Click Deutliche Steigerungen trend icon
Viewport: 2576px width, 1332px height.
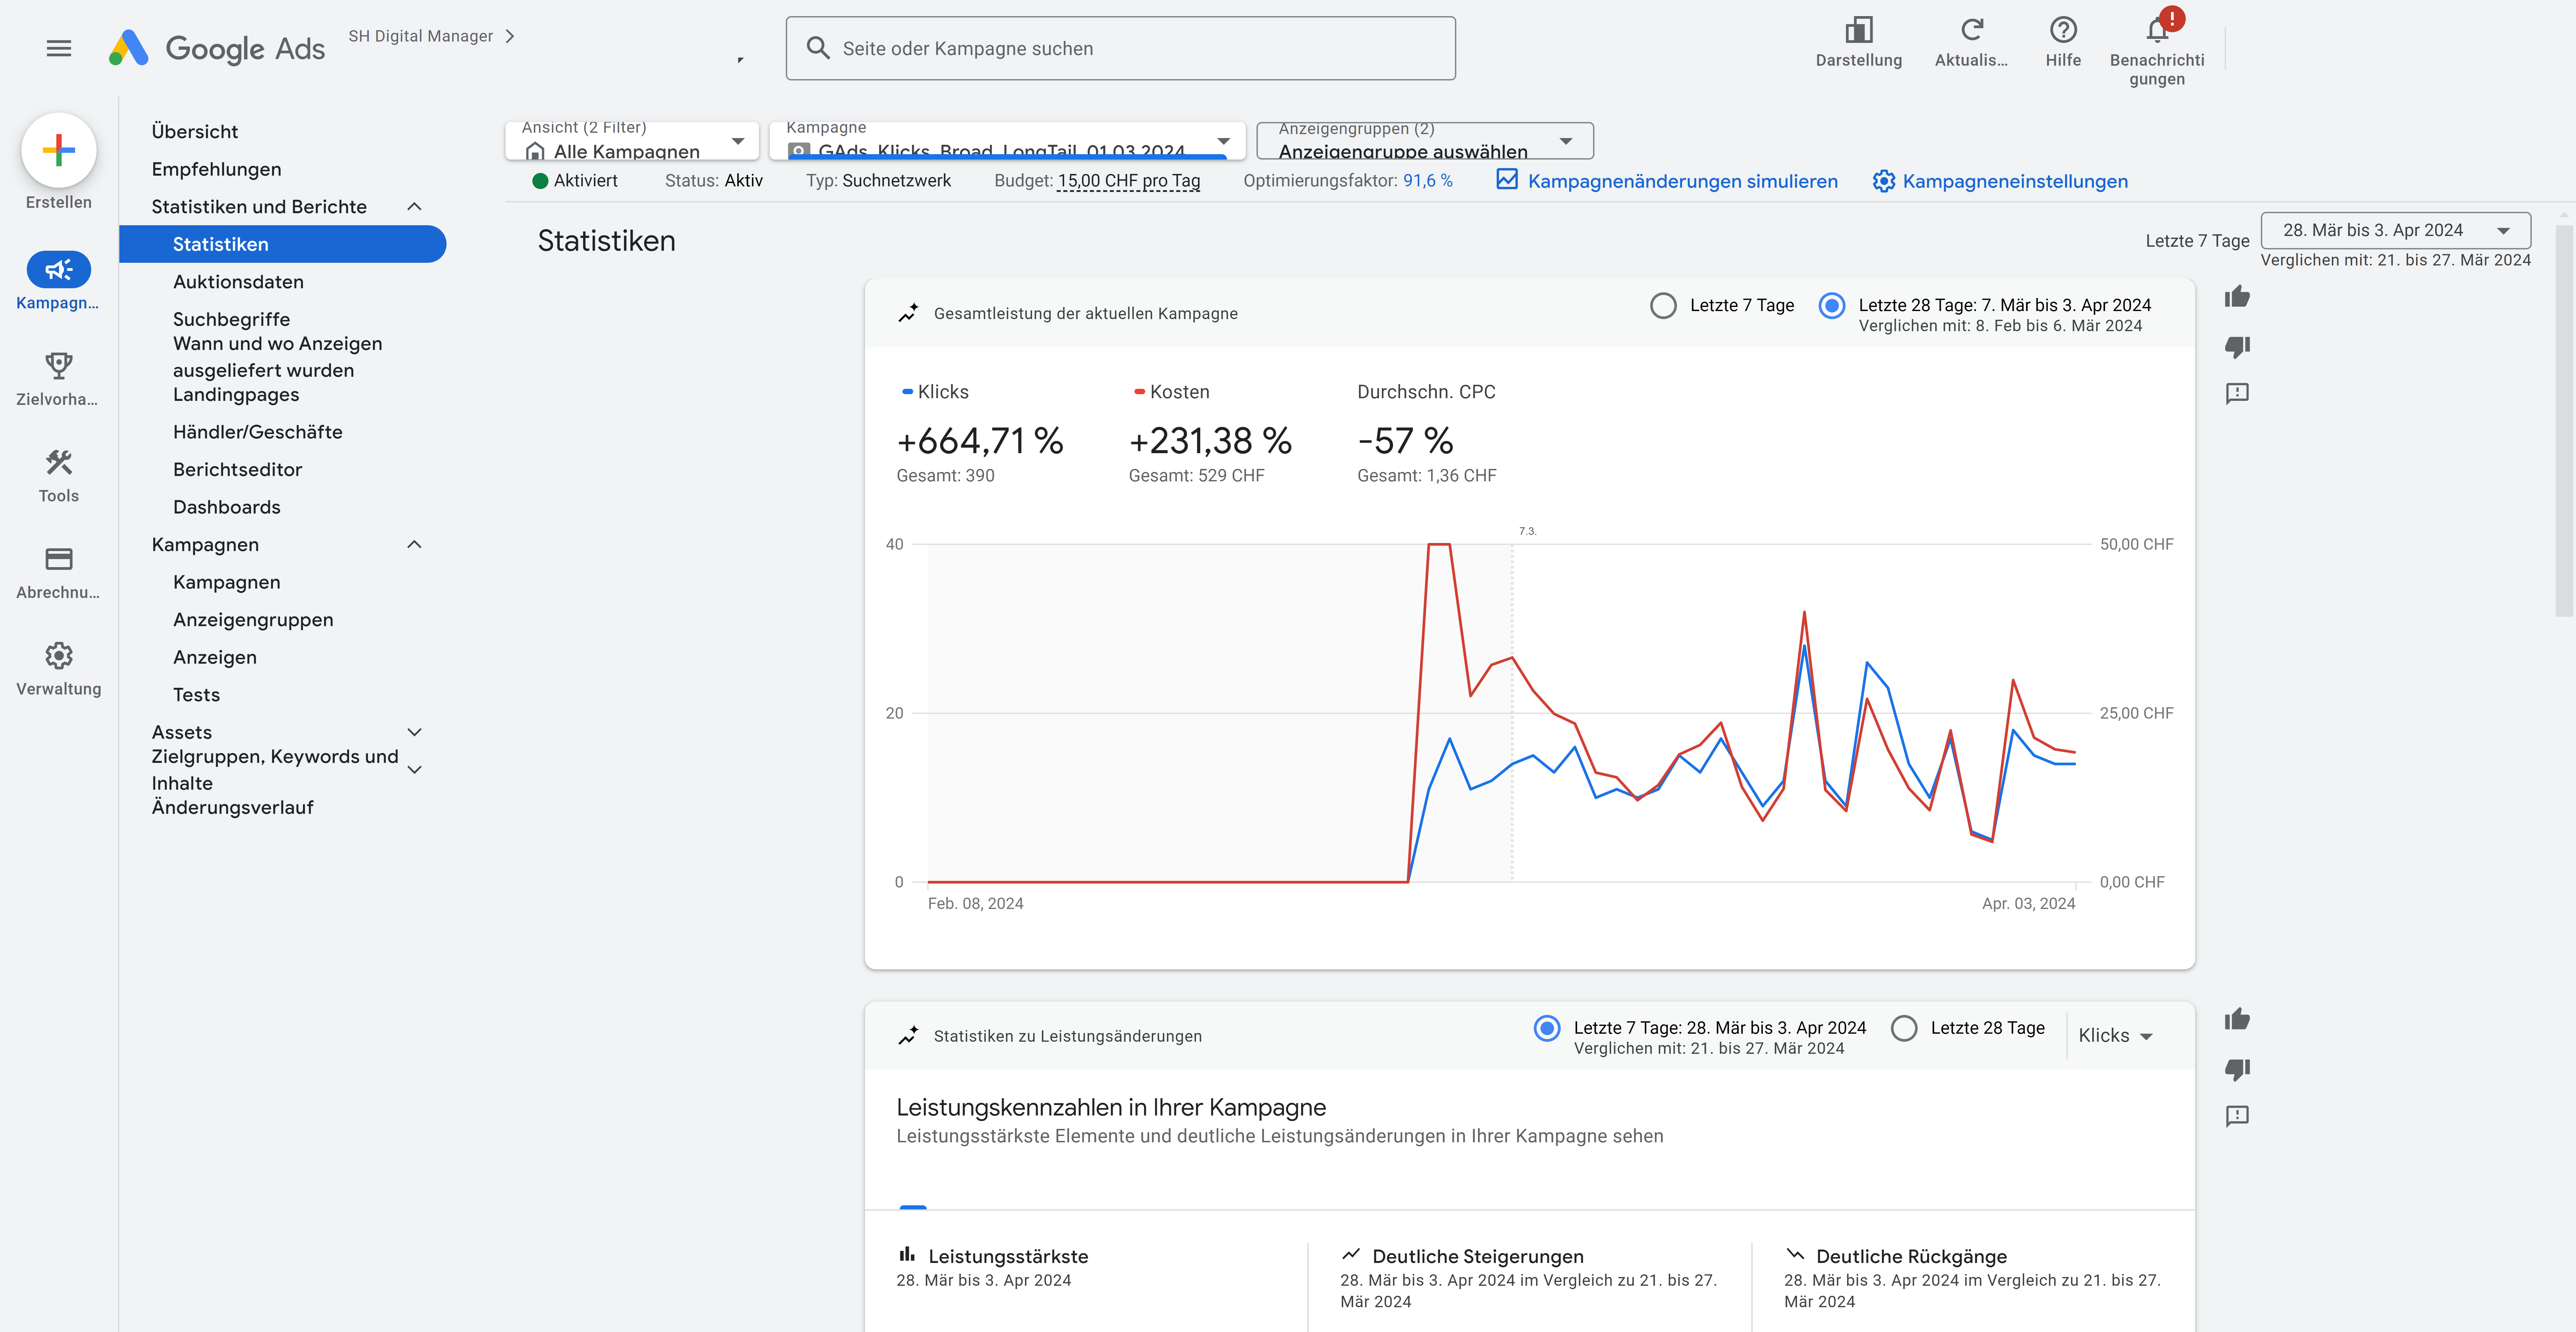point(1351,1254)
